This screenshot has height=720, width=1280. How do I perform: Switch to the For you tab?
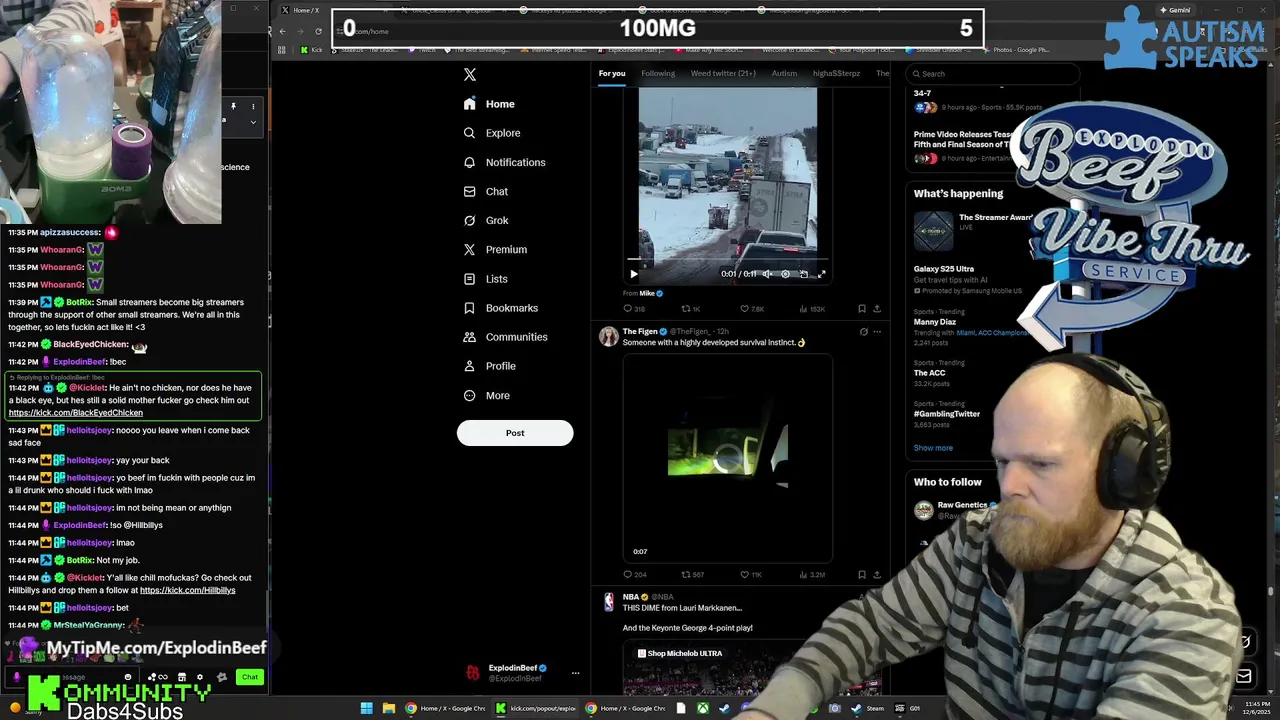612,73
